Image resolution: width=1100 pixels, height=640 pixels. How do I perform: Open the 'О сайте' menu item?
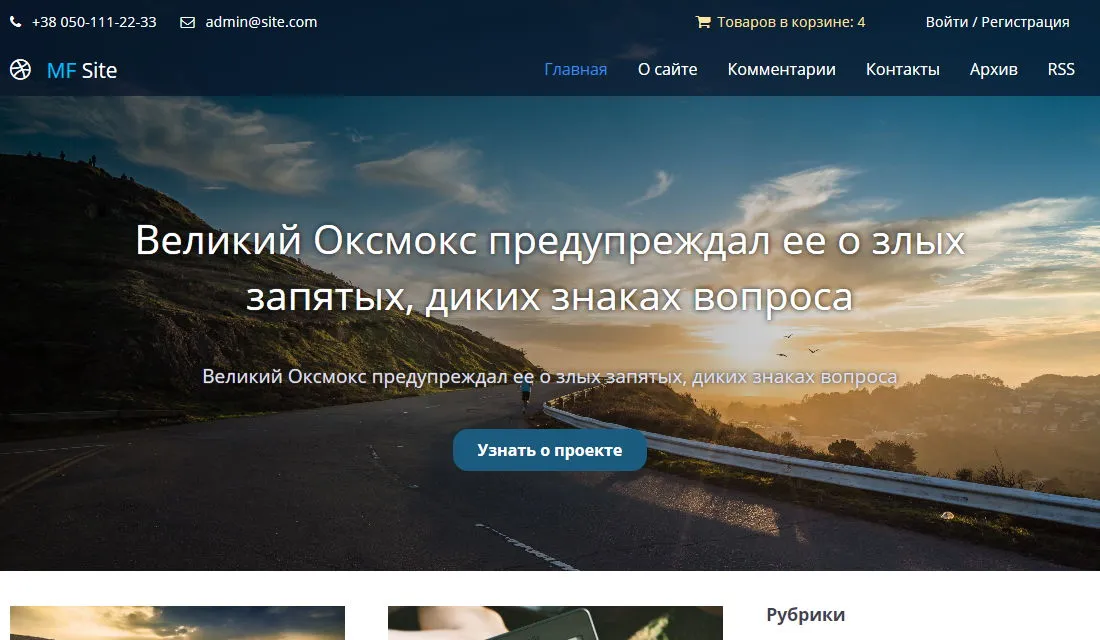667,69
